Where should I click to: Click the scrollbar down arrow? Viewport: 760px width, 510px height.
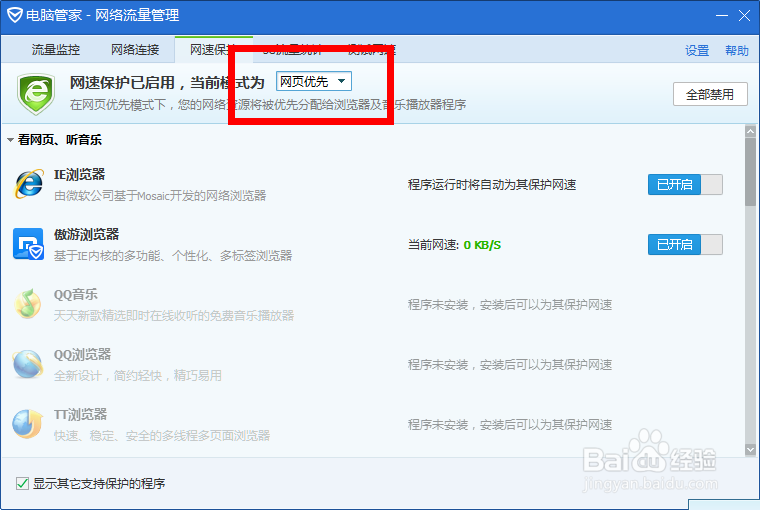[x=750, y=450]
